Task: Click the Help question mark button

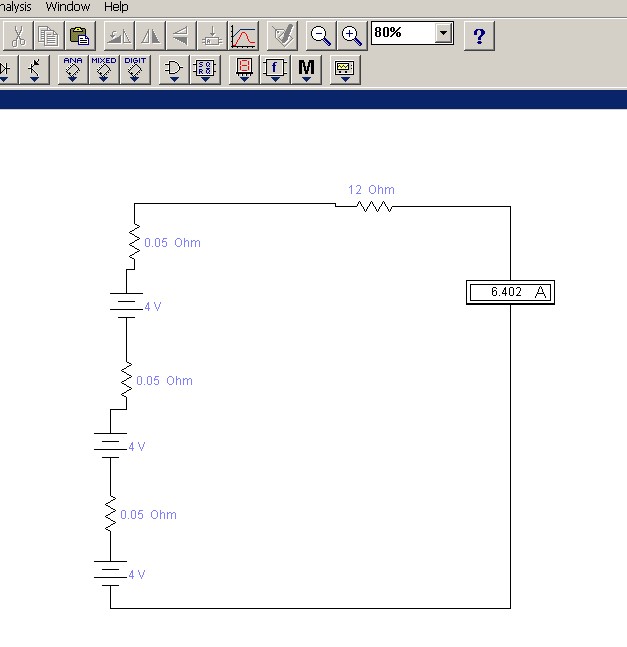Action: click(x=480, y=37)
